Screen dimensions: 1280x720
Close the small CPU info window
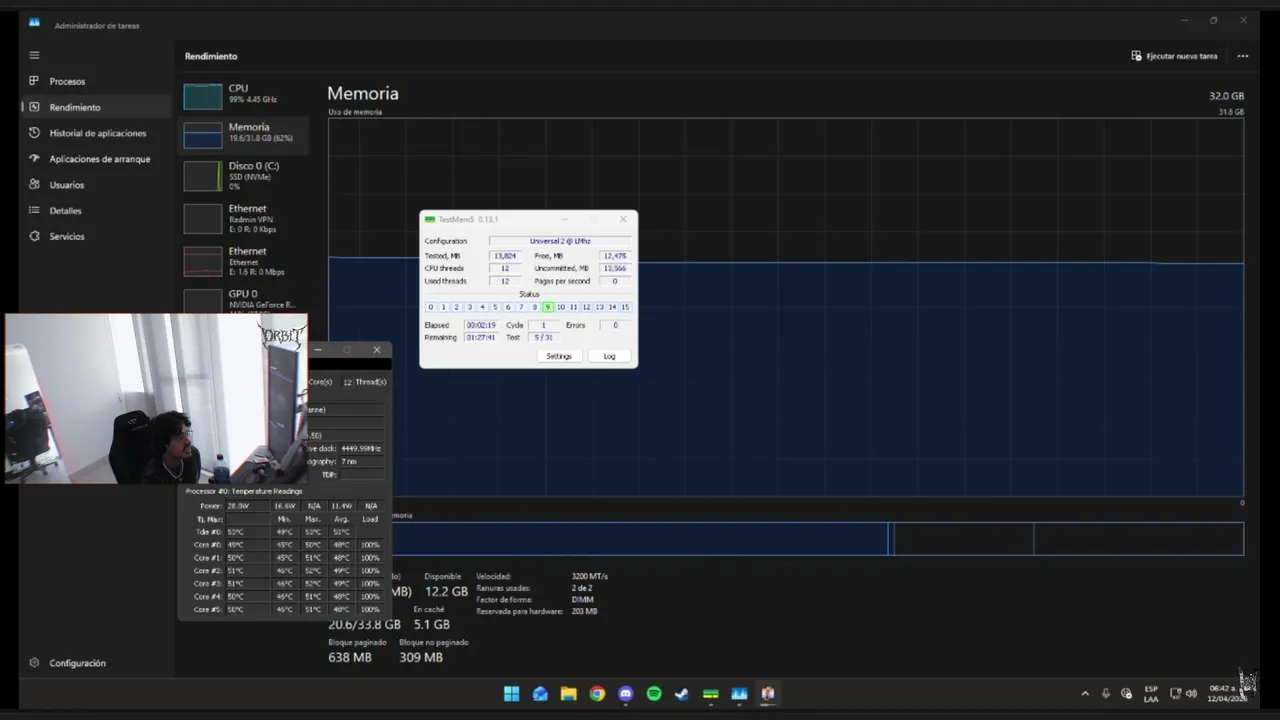click(x=376, y=350)
